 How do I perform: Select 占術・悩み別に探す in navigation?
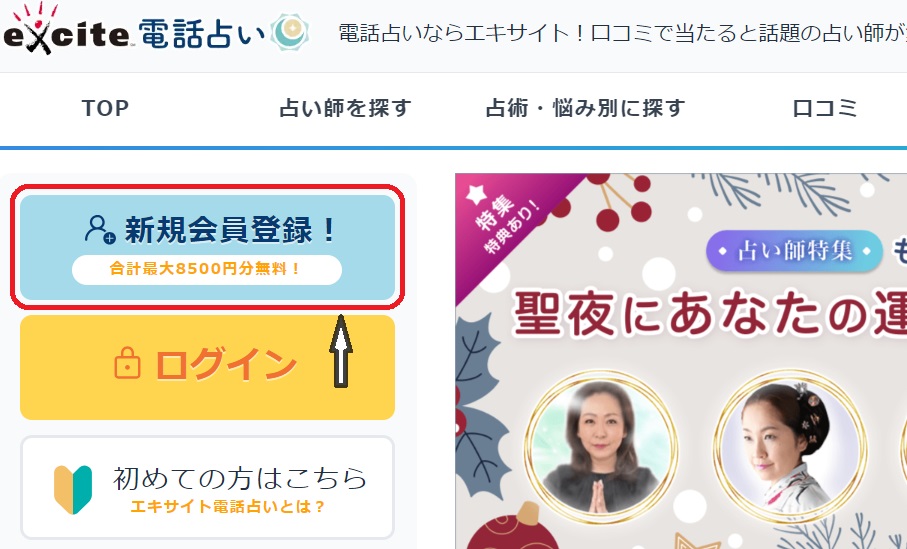[x=585, y=108]
